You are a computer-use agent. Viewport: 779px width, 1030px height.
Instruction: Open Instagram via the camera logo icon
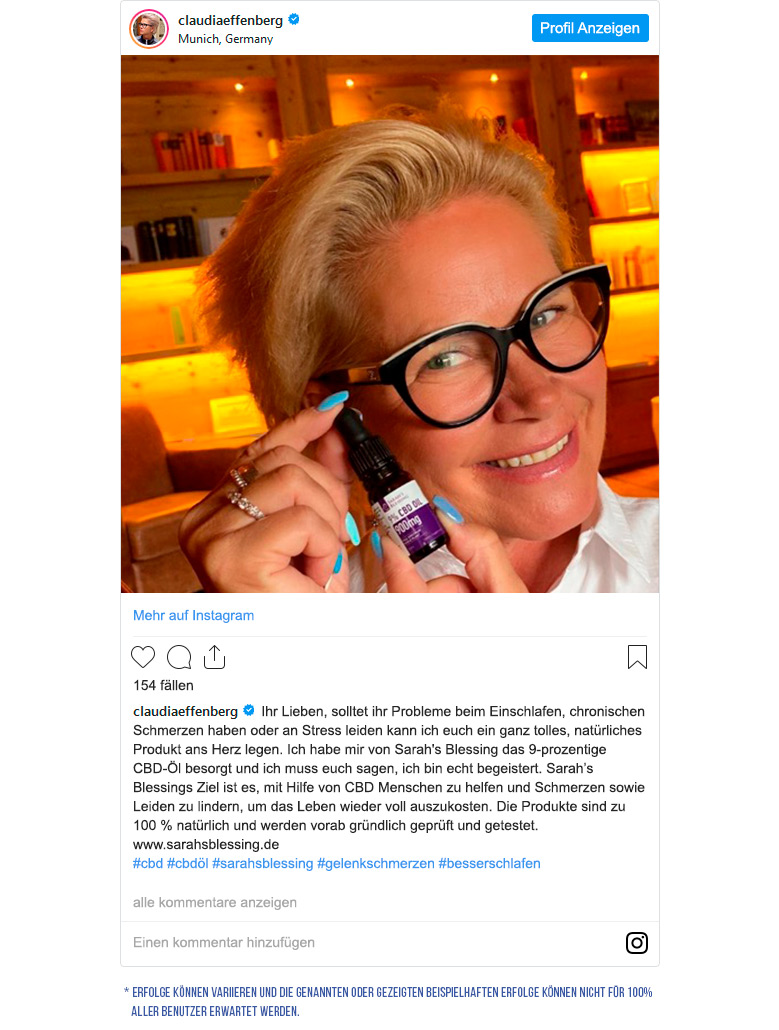(636, 943)
